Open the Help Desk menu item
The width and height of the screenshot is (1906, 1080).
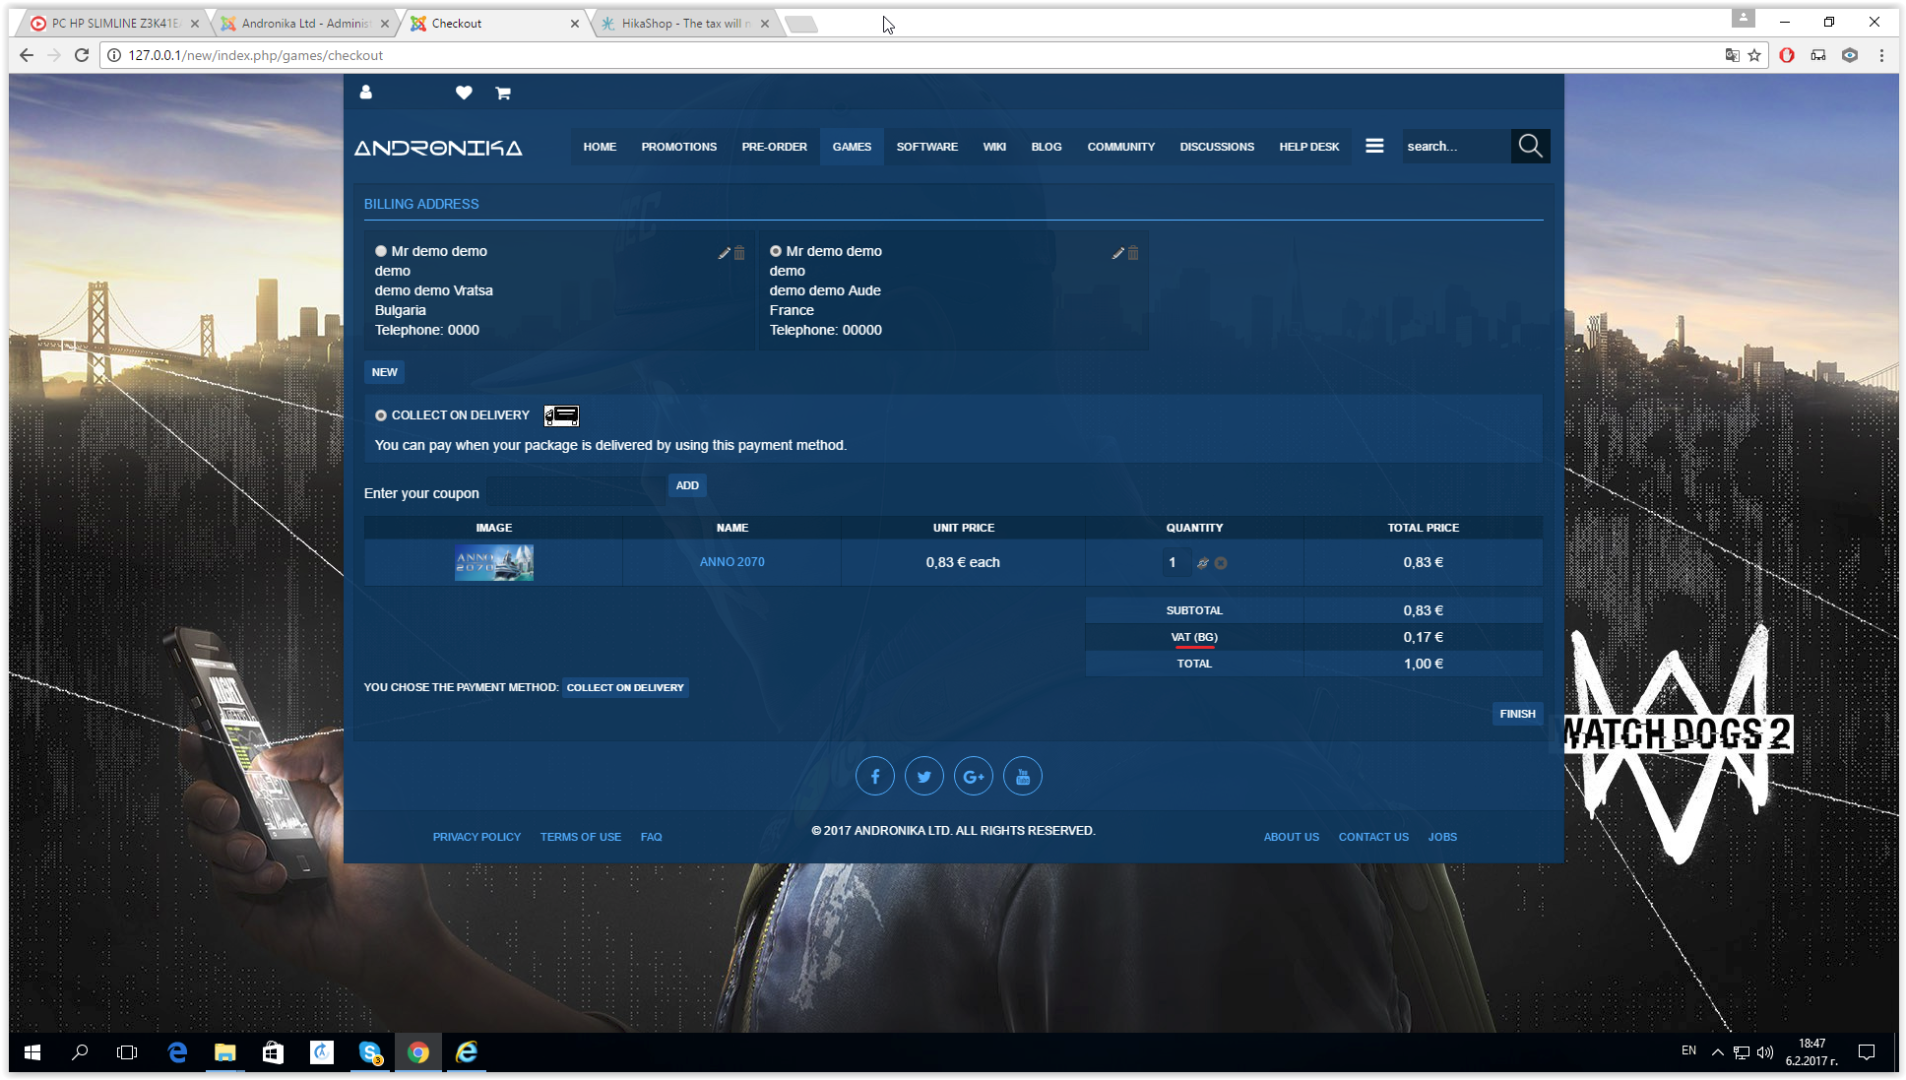(1309, 147)
